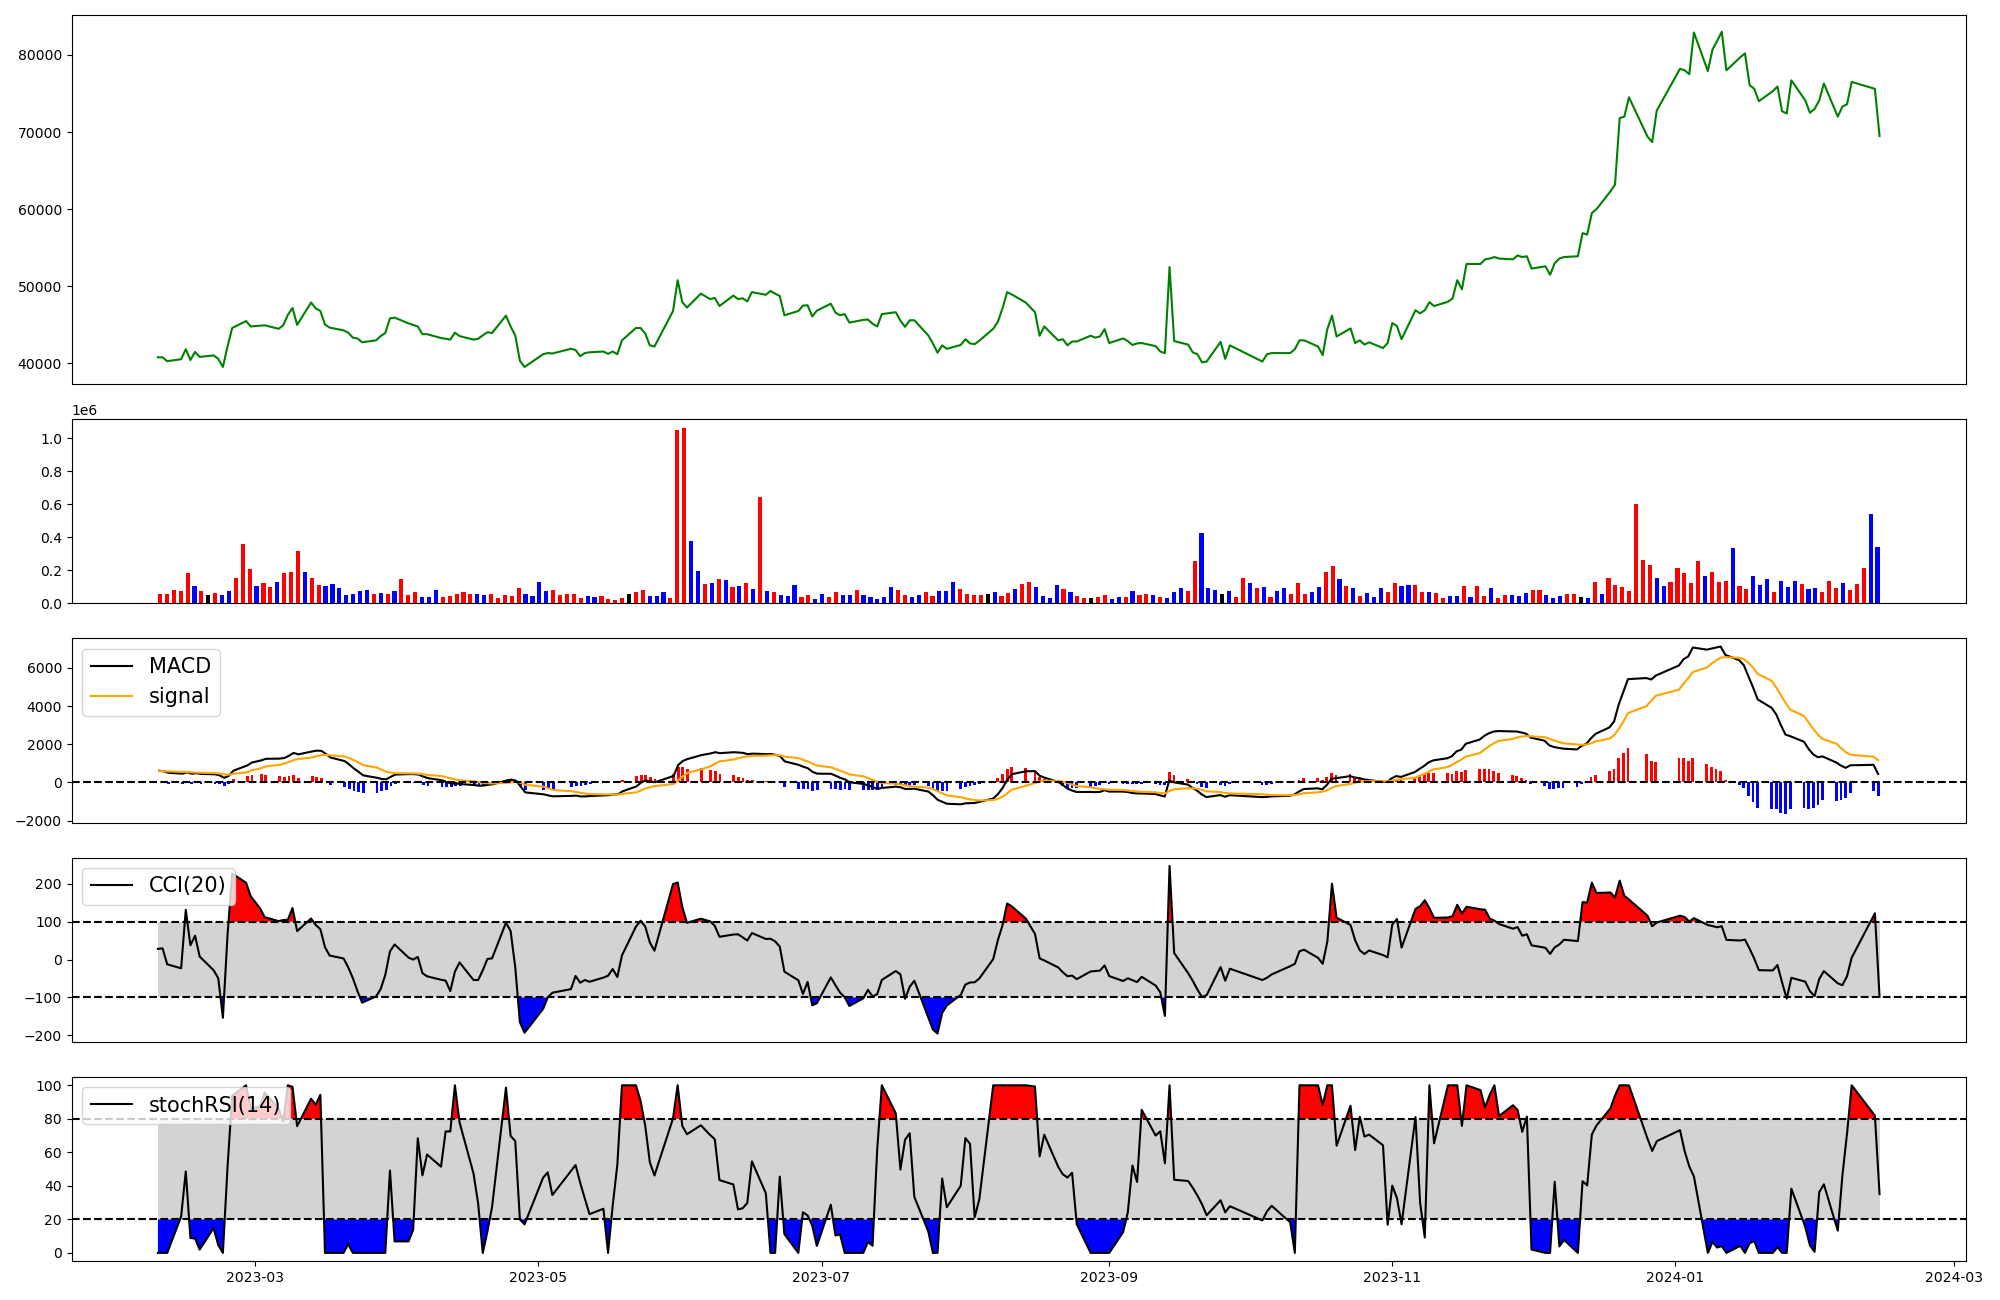Click the 2024-01 x-axis date label
The image size is (2000, 1300).
click(x=1675, y=1277)
